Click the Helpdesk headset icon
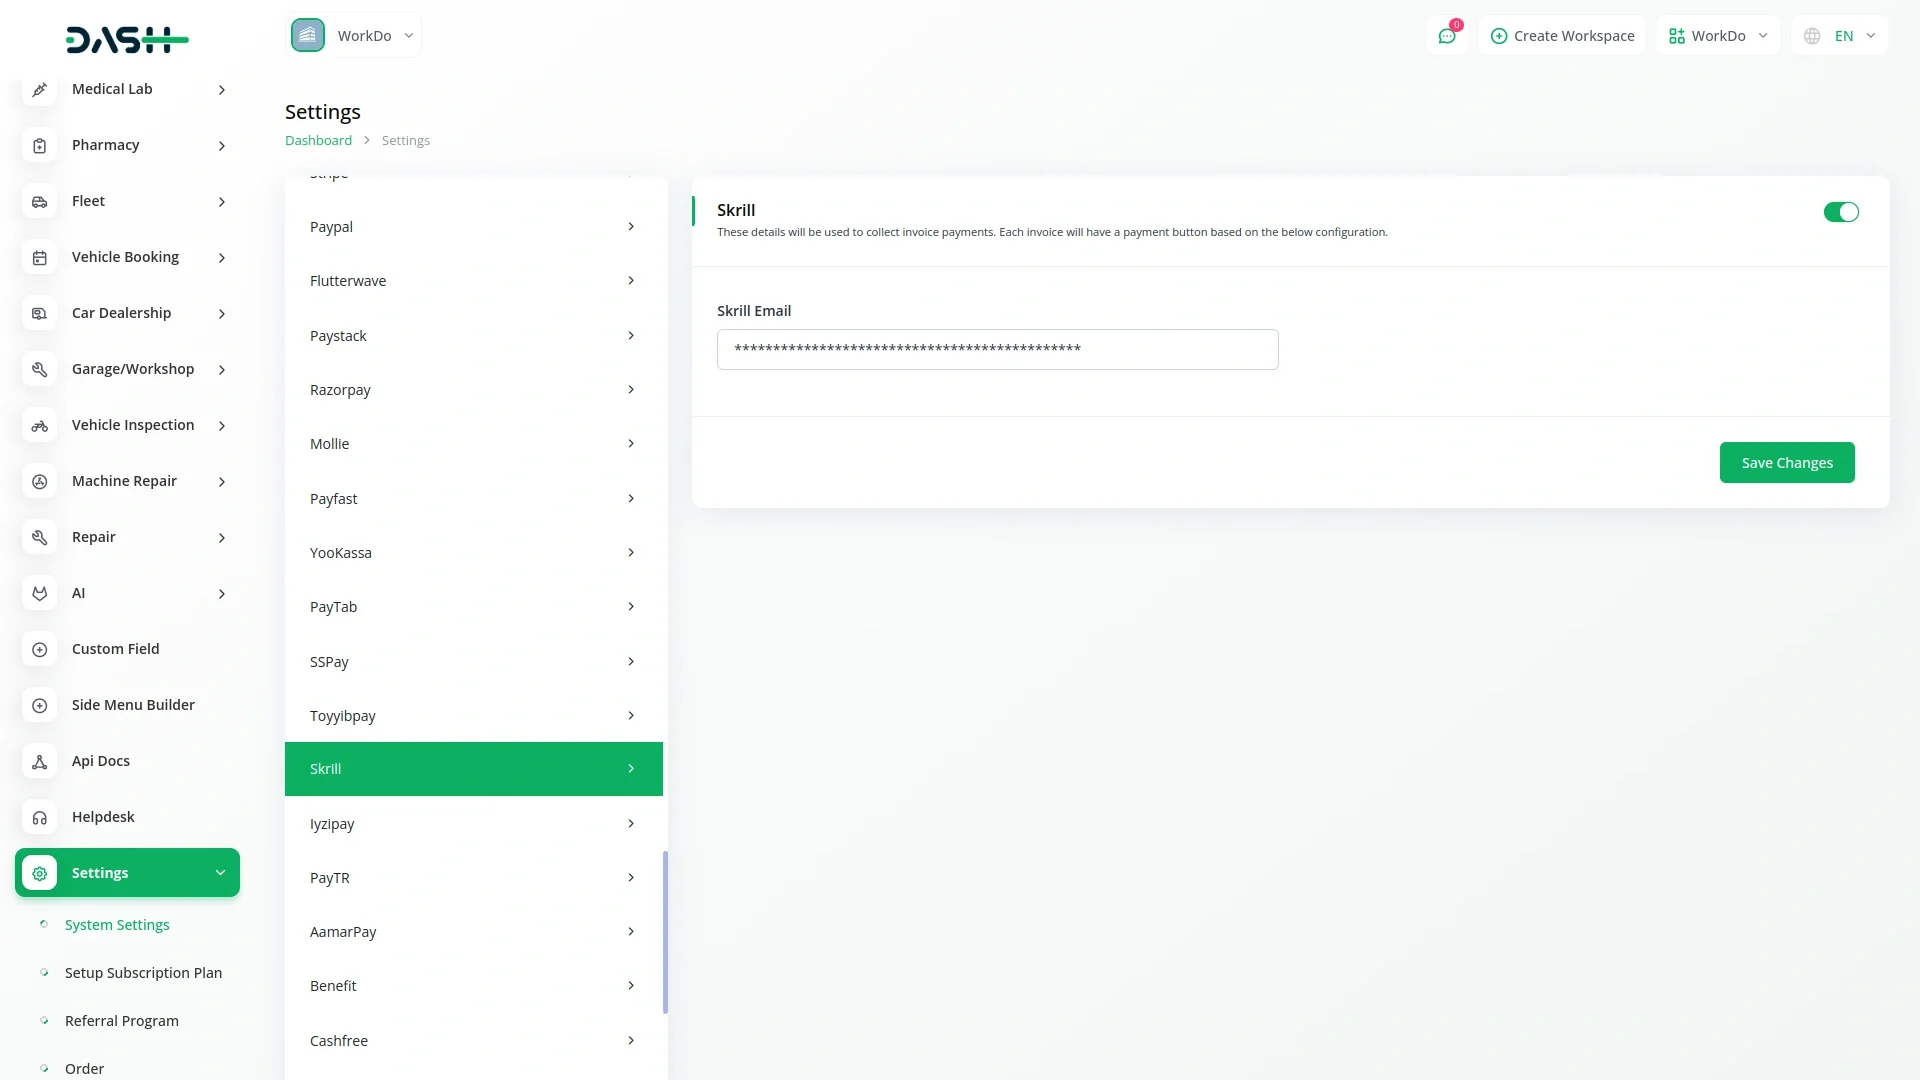The image size is (1920, 1080). (x=39, y=818)
